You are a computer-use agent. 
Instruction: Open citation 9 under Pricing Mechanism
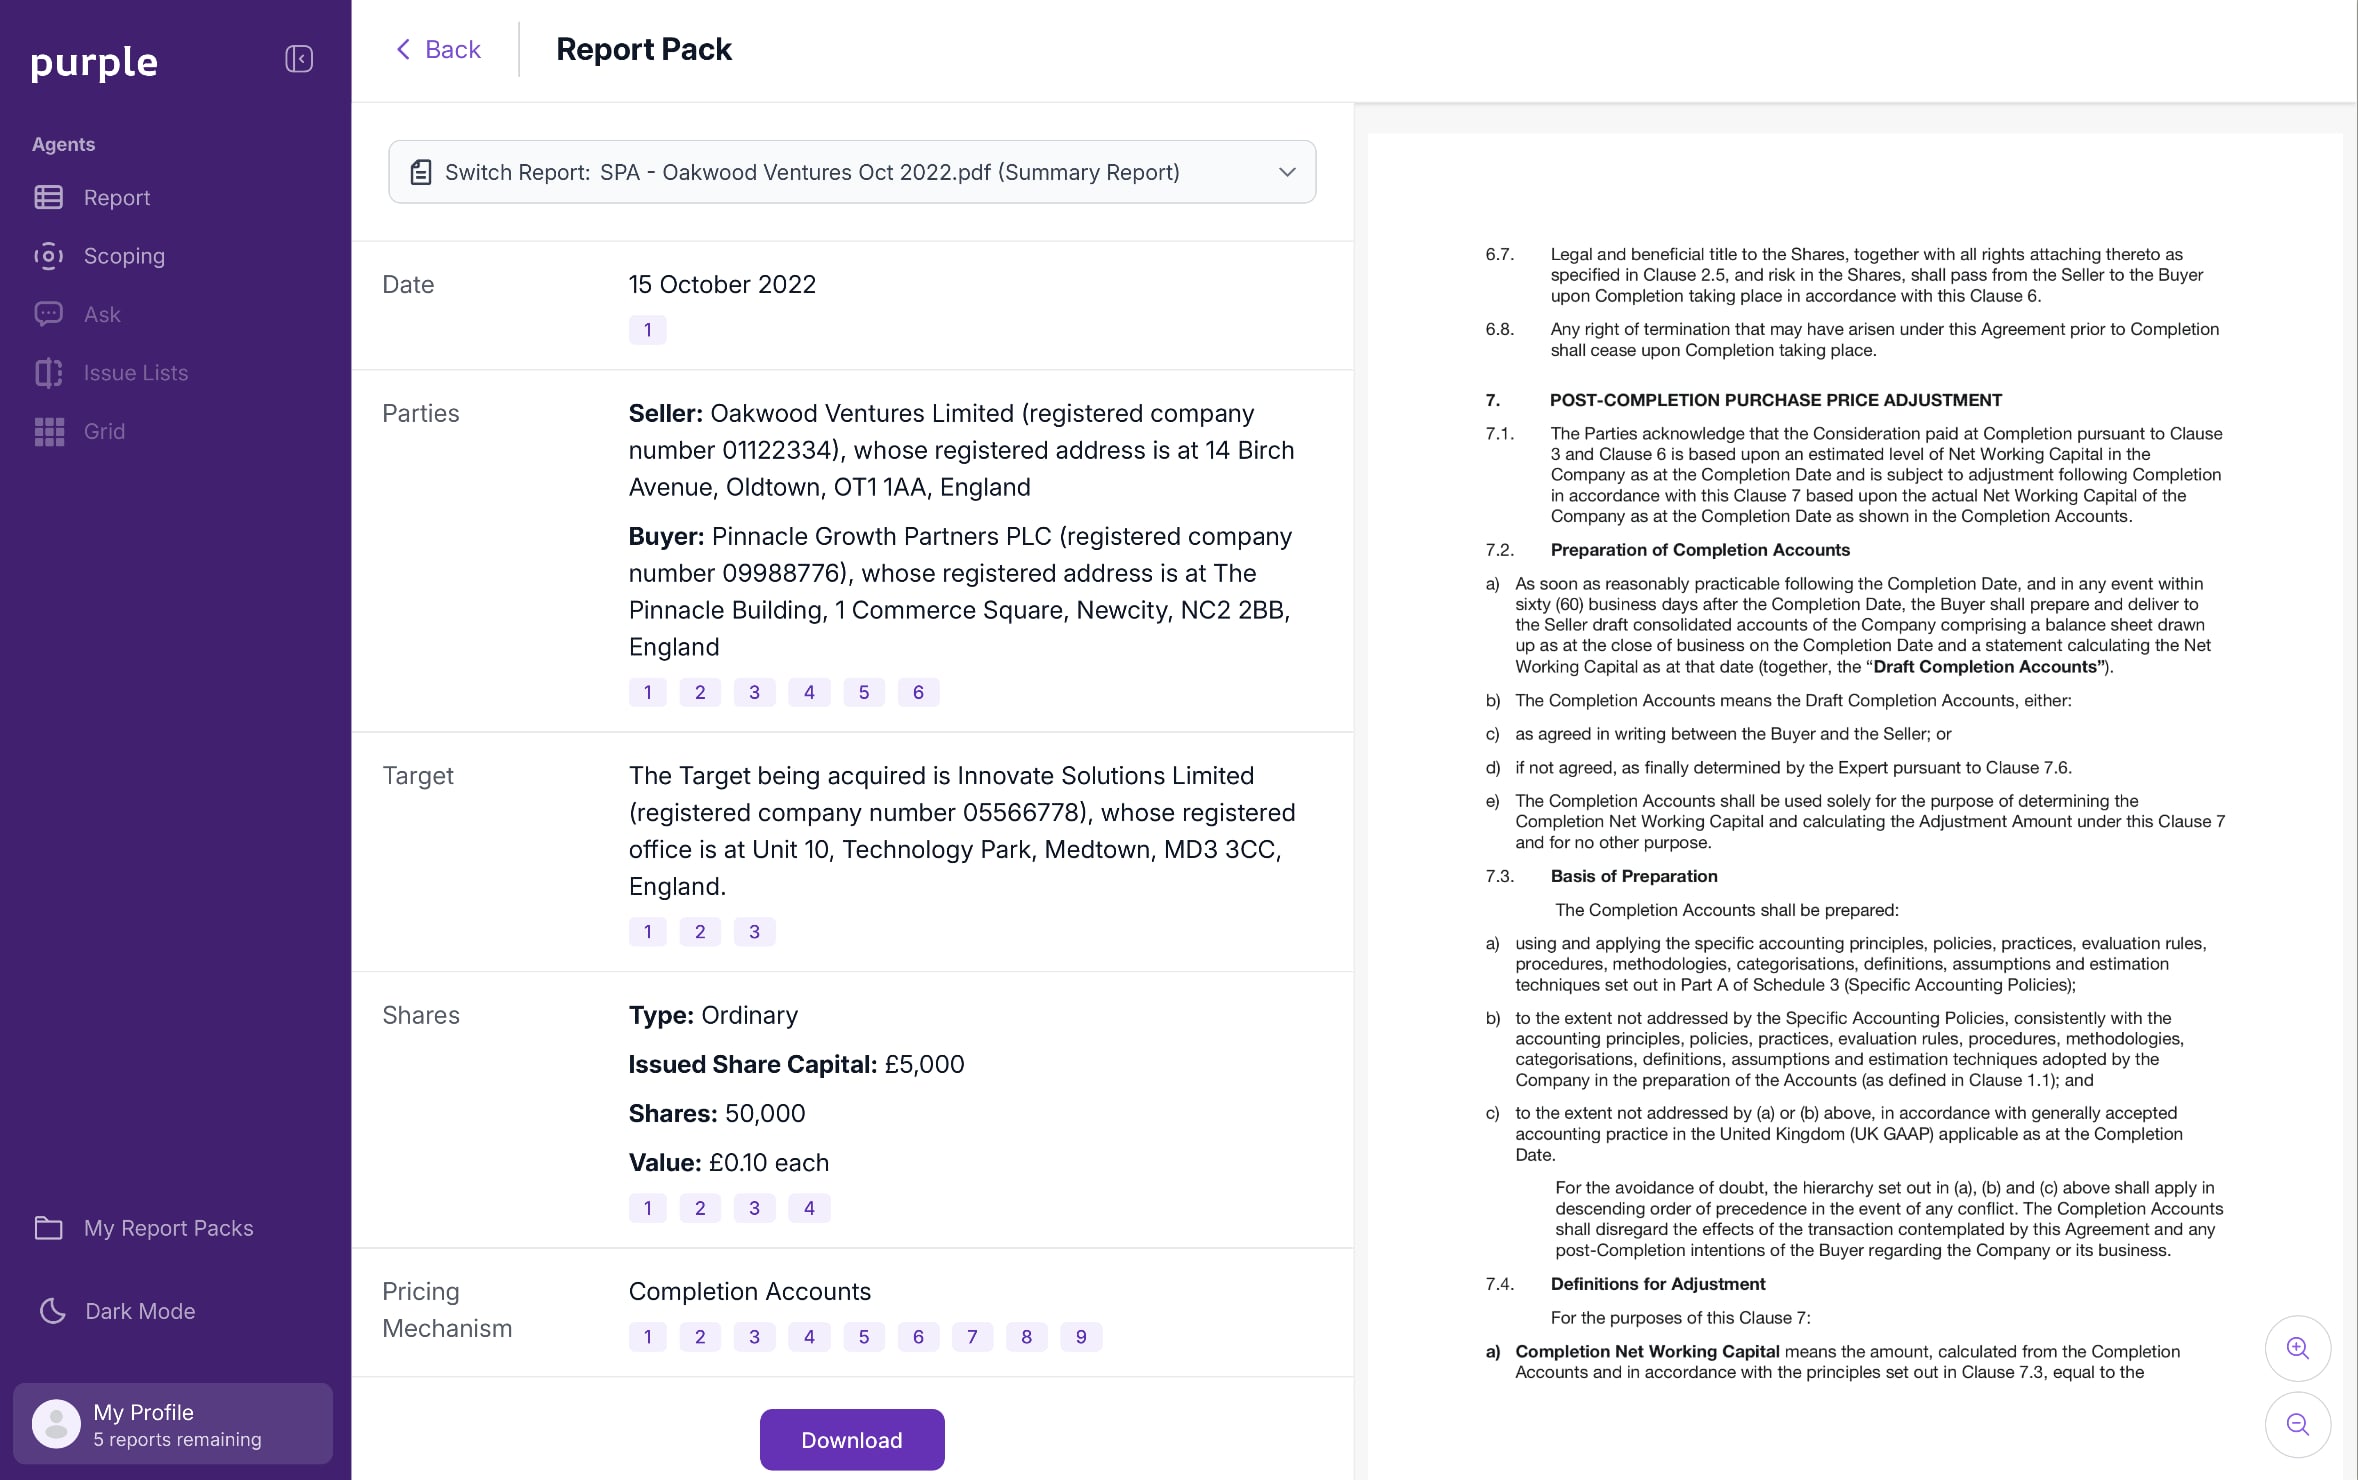[1080, 1336]
